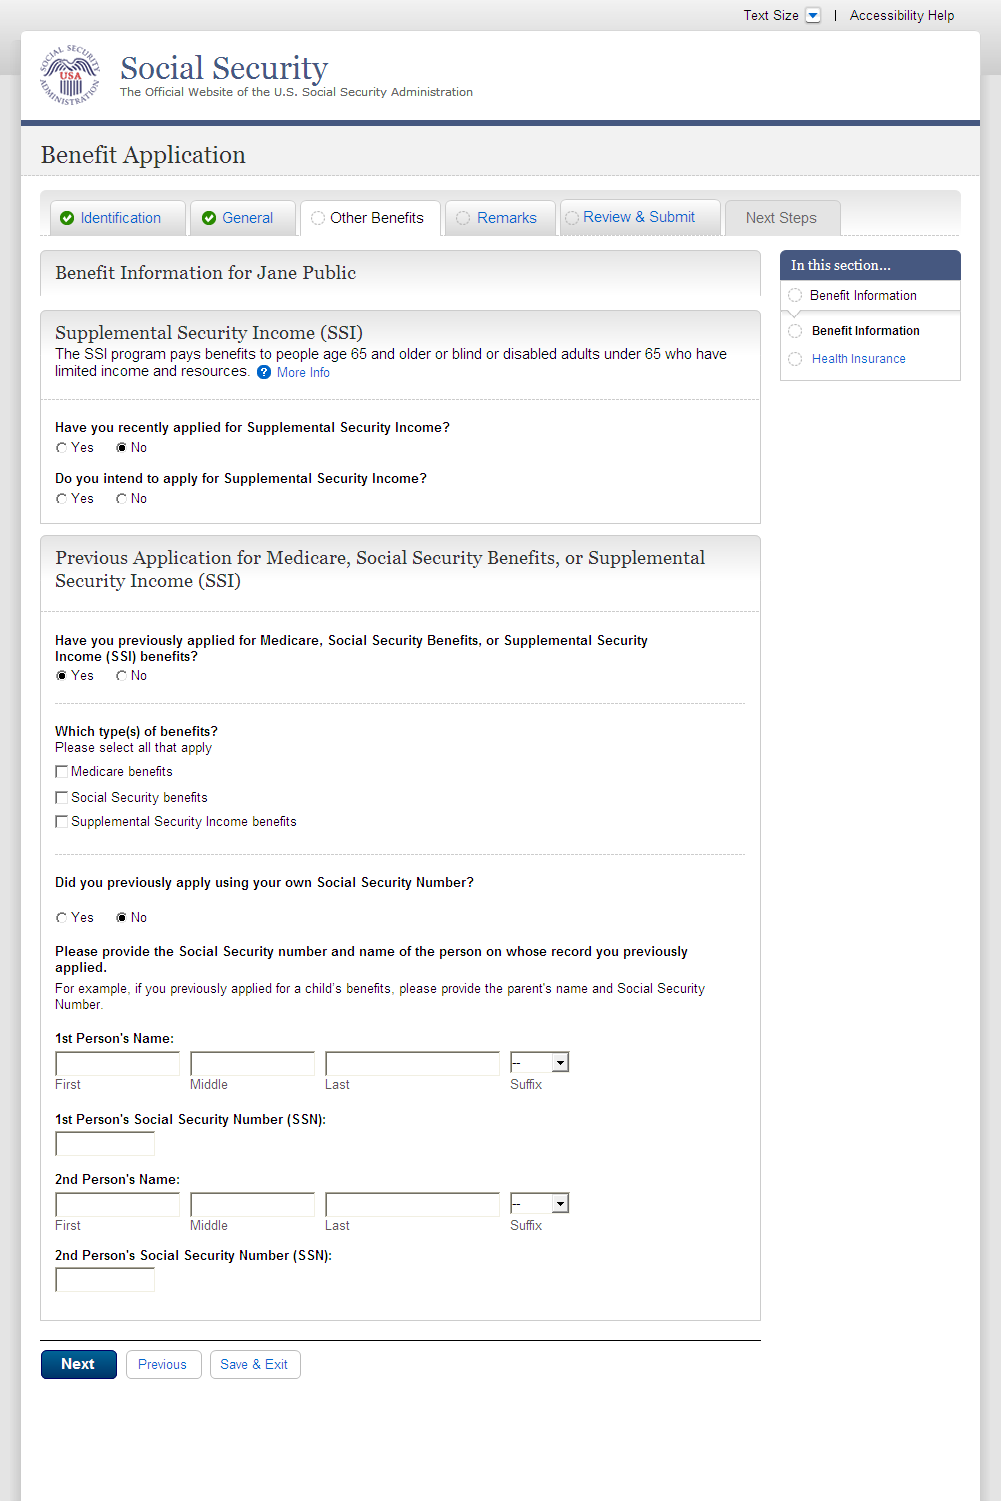Click the 1st Person's SSN input field
This screenshot has height=1508, width=1008.
[x=105, y=1144]
